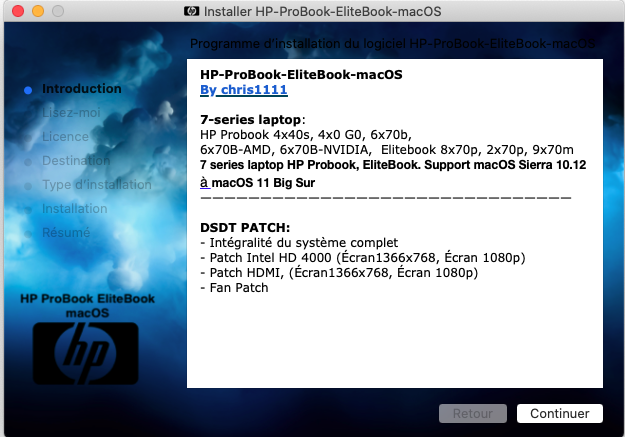Click the Continuer button
The width and height of the screenshot is (625, 437).
pyautogui.click(x=560, y=413)
